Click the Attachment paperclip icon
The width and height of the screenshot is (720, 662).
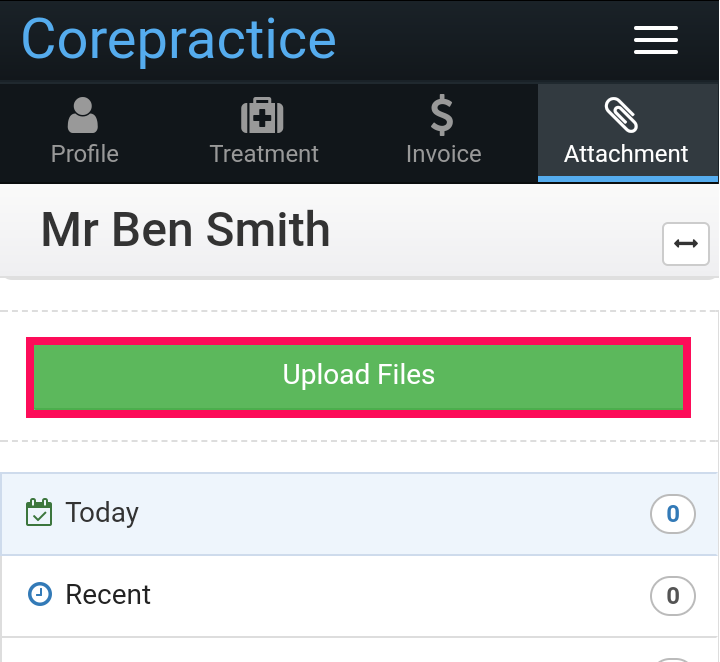621,115
